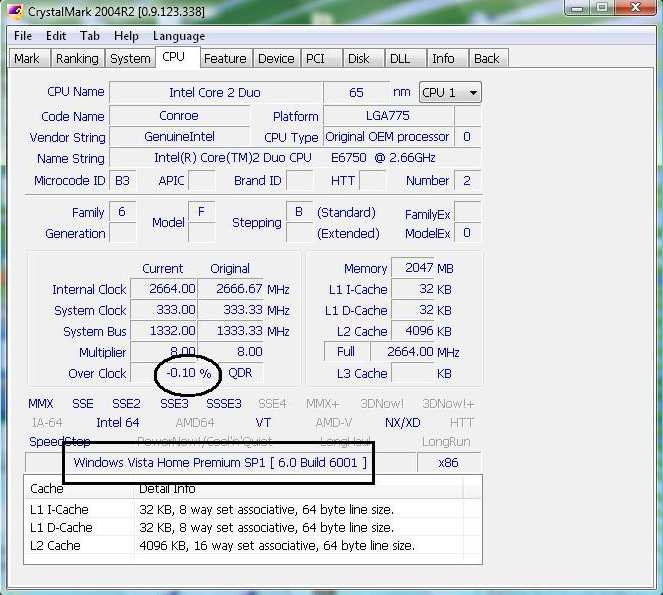Viewport: 663px width, 595px height.
Task: Click the QDR field
Action: coord(241,373)
